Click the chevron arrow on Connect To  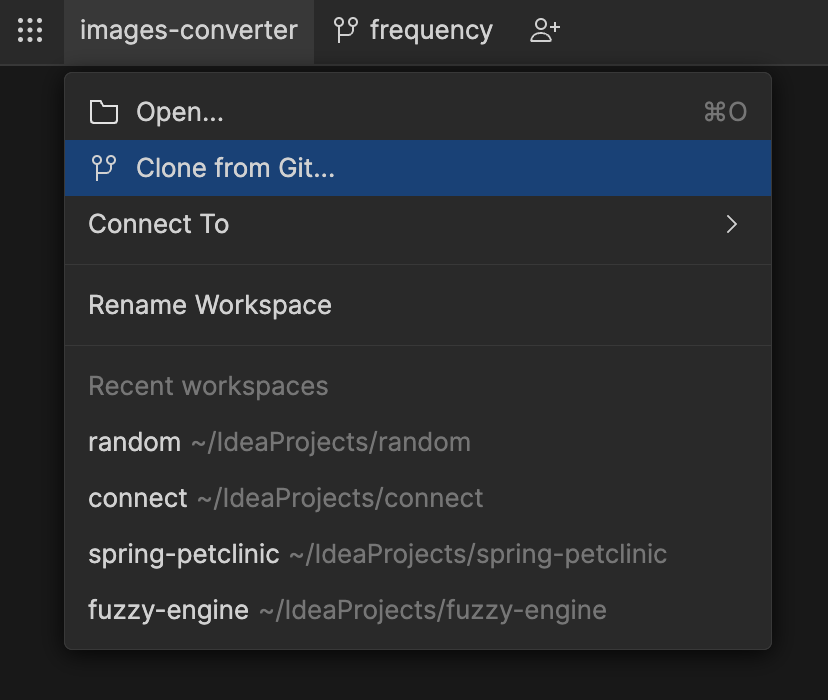(731, 224)
